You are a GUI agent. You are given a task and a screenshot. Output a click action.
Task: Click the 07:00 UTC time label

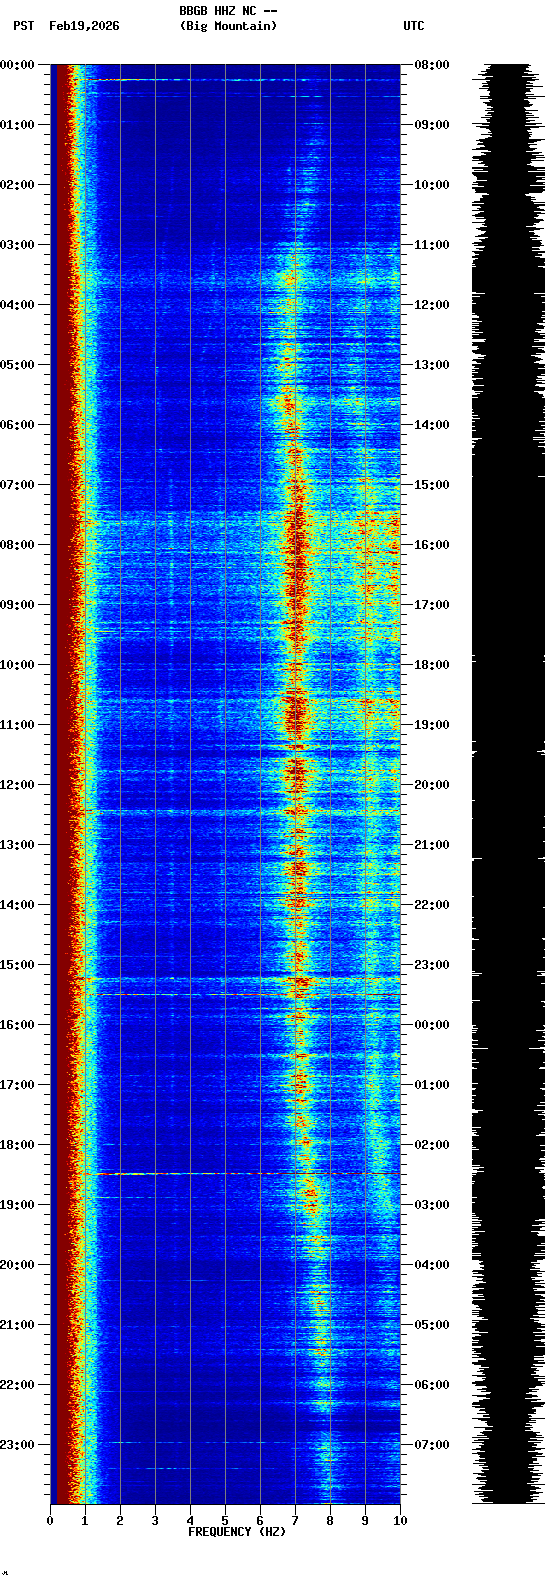coord(432,1445)
